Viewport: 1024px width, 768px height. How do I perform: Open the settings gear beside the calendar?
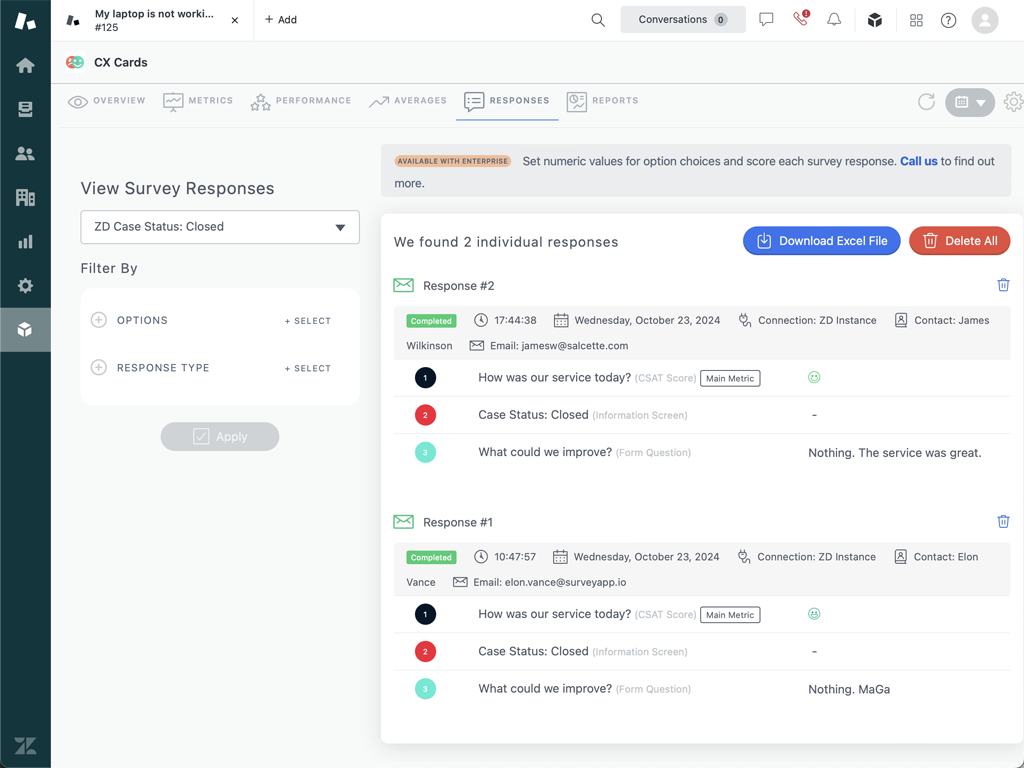[1013, 102]
